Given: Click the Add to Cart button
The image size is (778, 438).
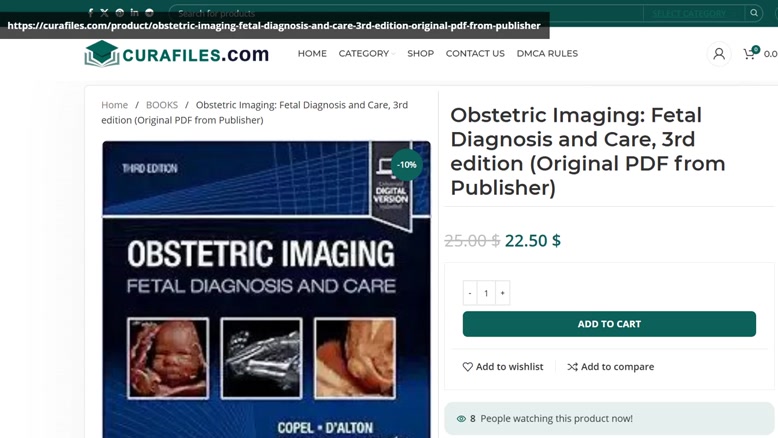Looking at the screenshot, I should 609,324.
